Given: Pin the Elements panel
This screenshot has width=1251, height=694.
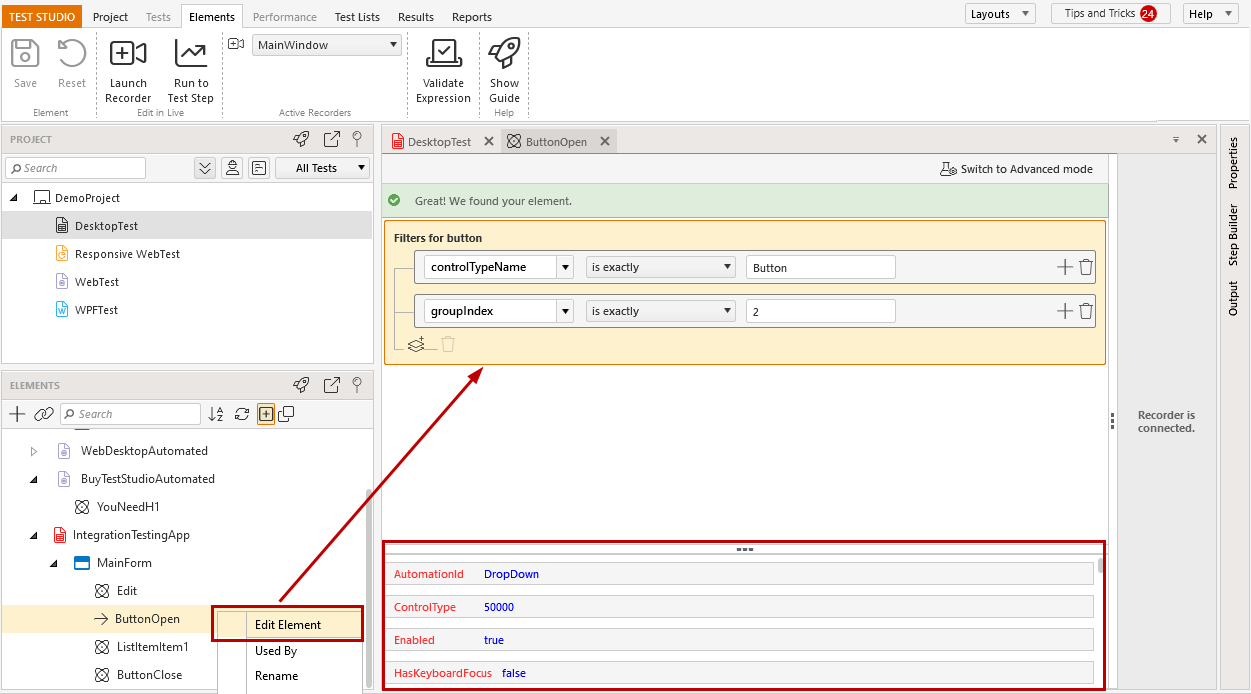Looking at the screenshot, I should tap(357, 385).
